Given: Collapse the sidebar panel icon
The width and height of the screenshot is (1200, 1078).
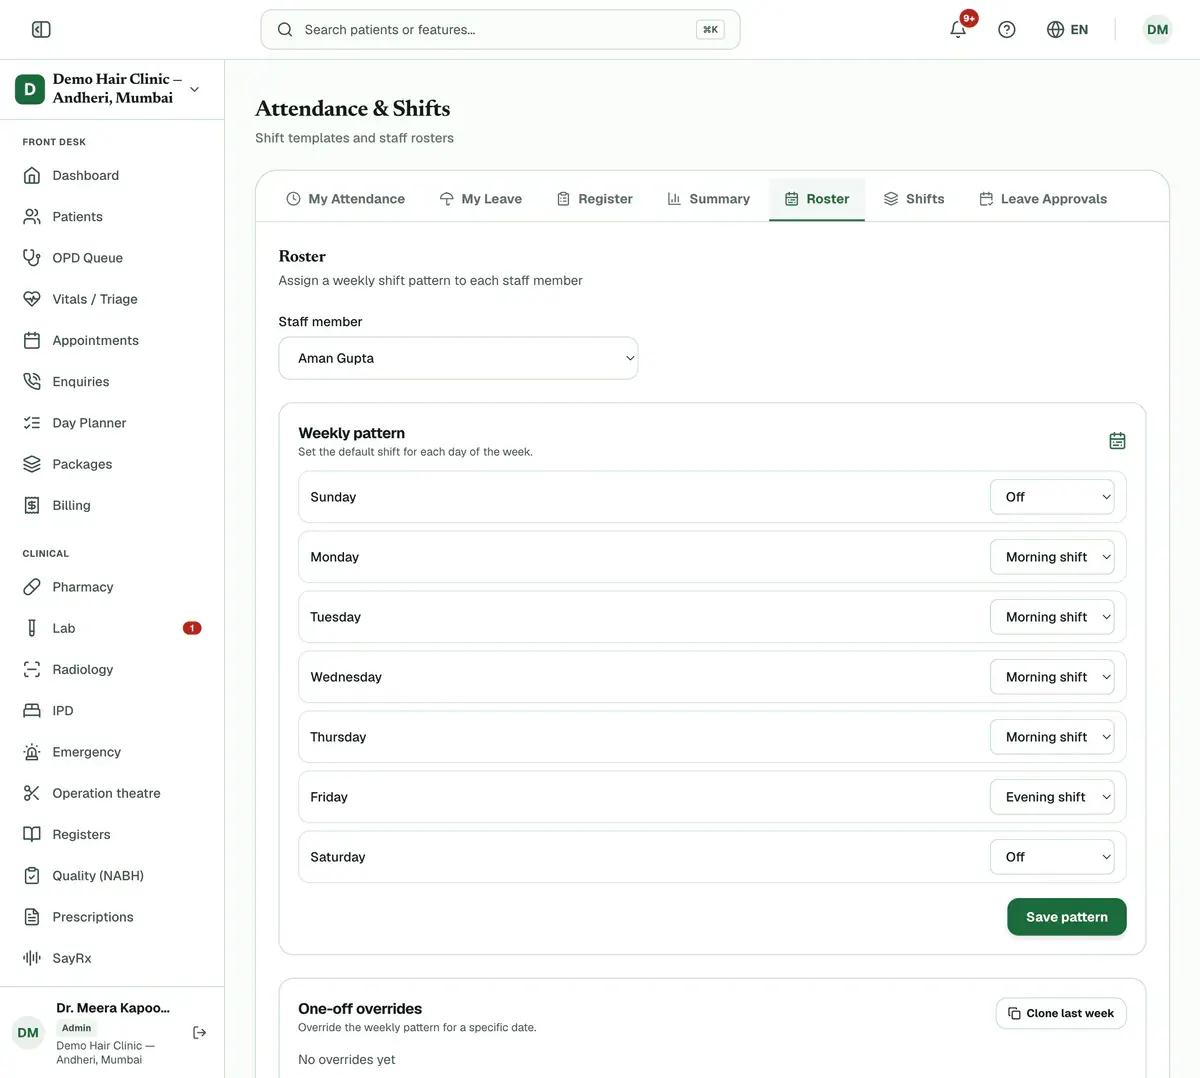Looking at the screenshot, I should tap(41, 30).
